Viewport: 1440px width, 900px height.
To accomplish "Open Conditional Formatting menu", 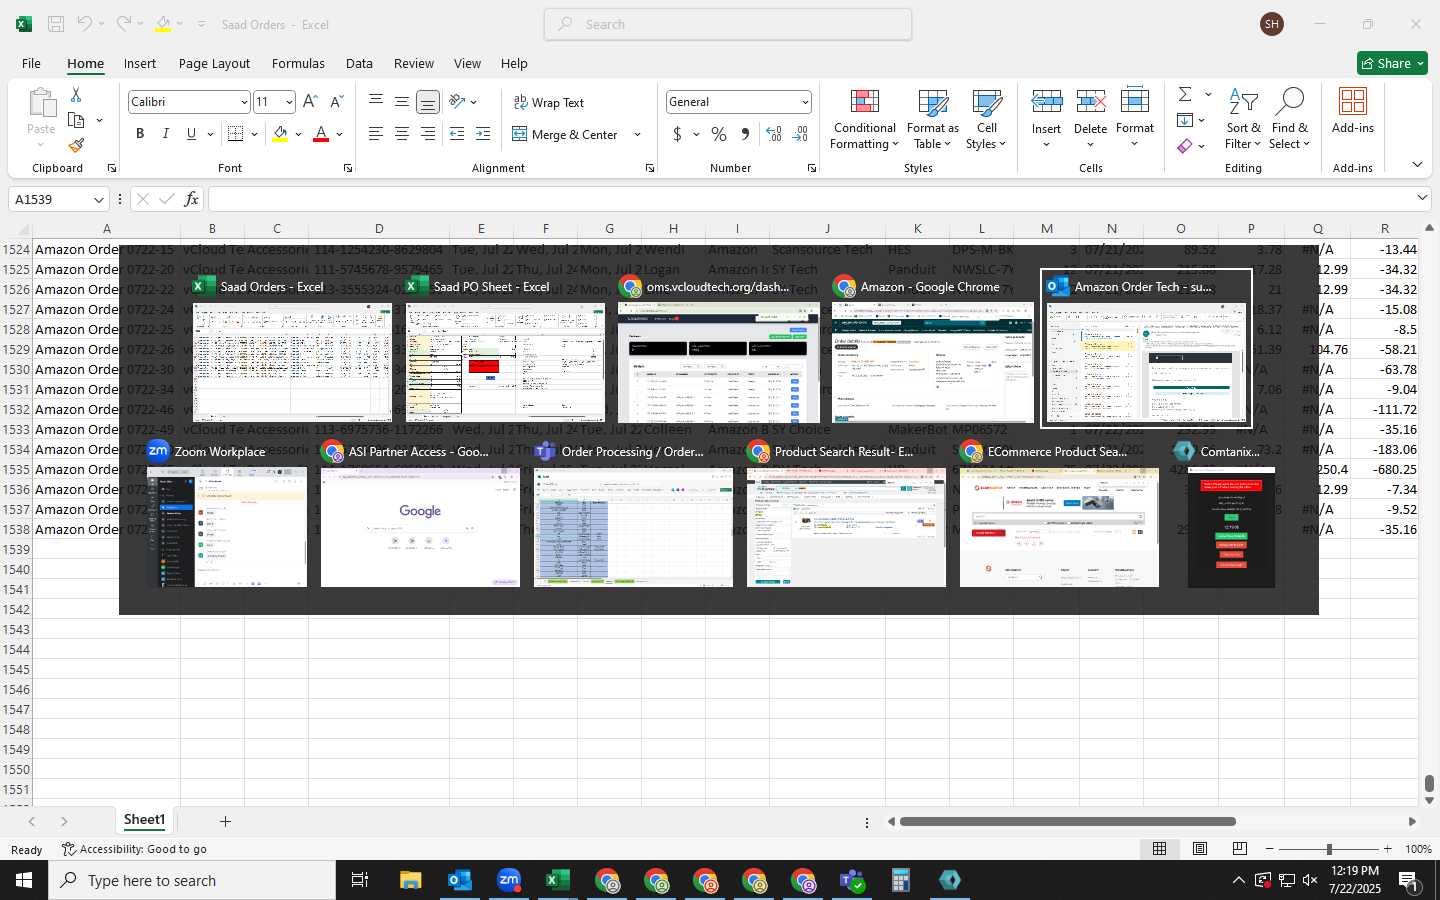I will coord(864,119).
